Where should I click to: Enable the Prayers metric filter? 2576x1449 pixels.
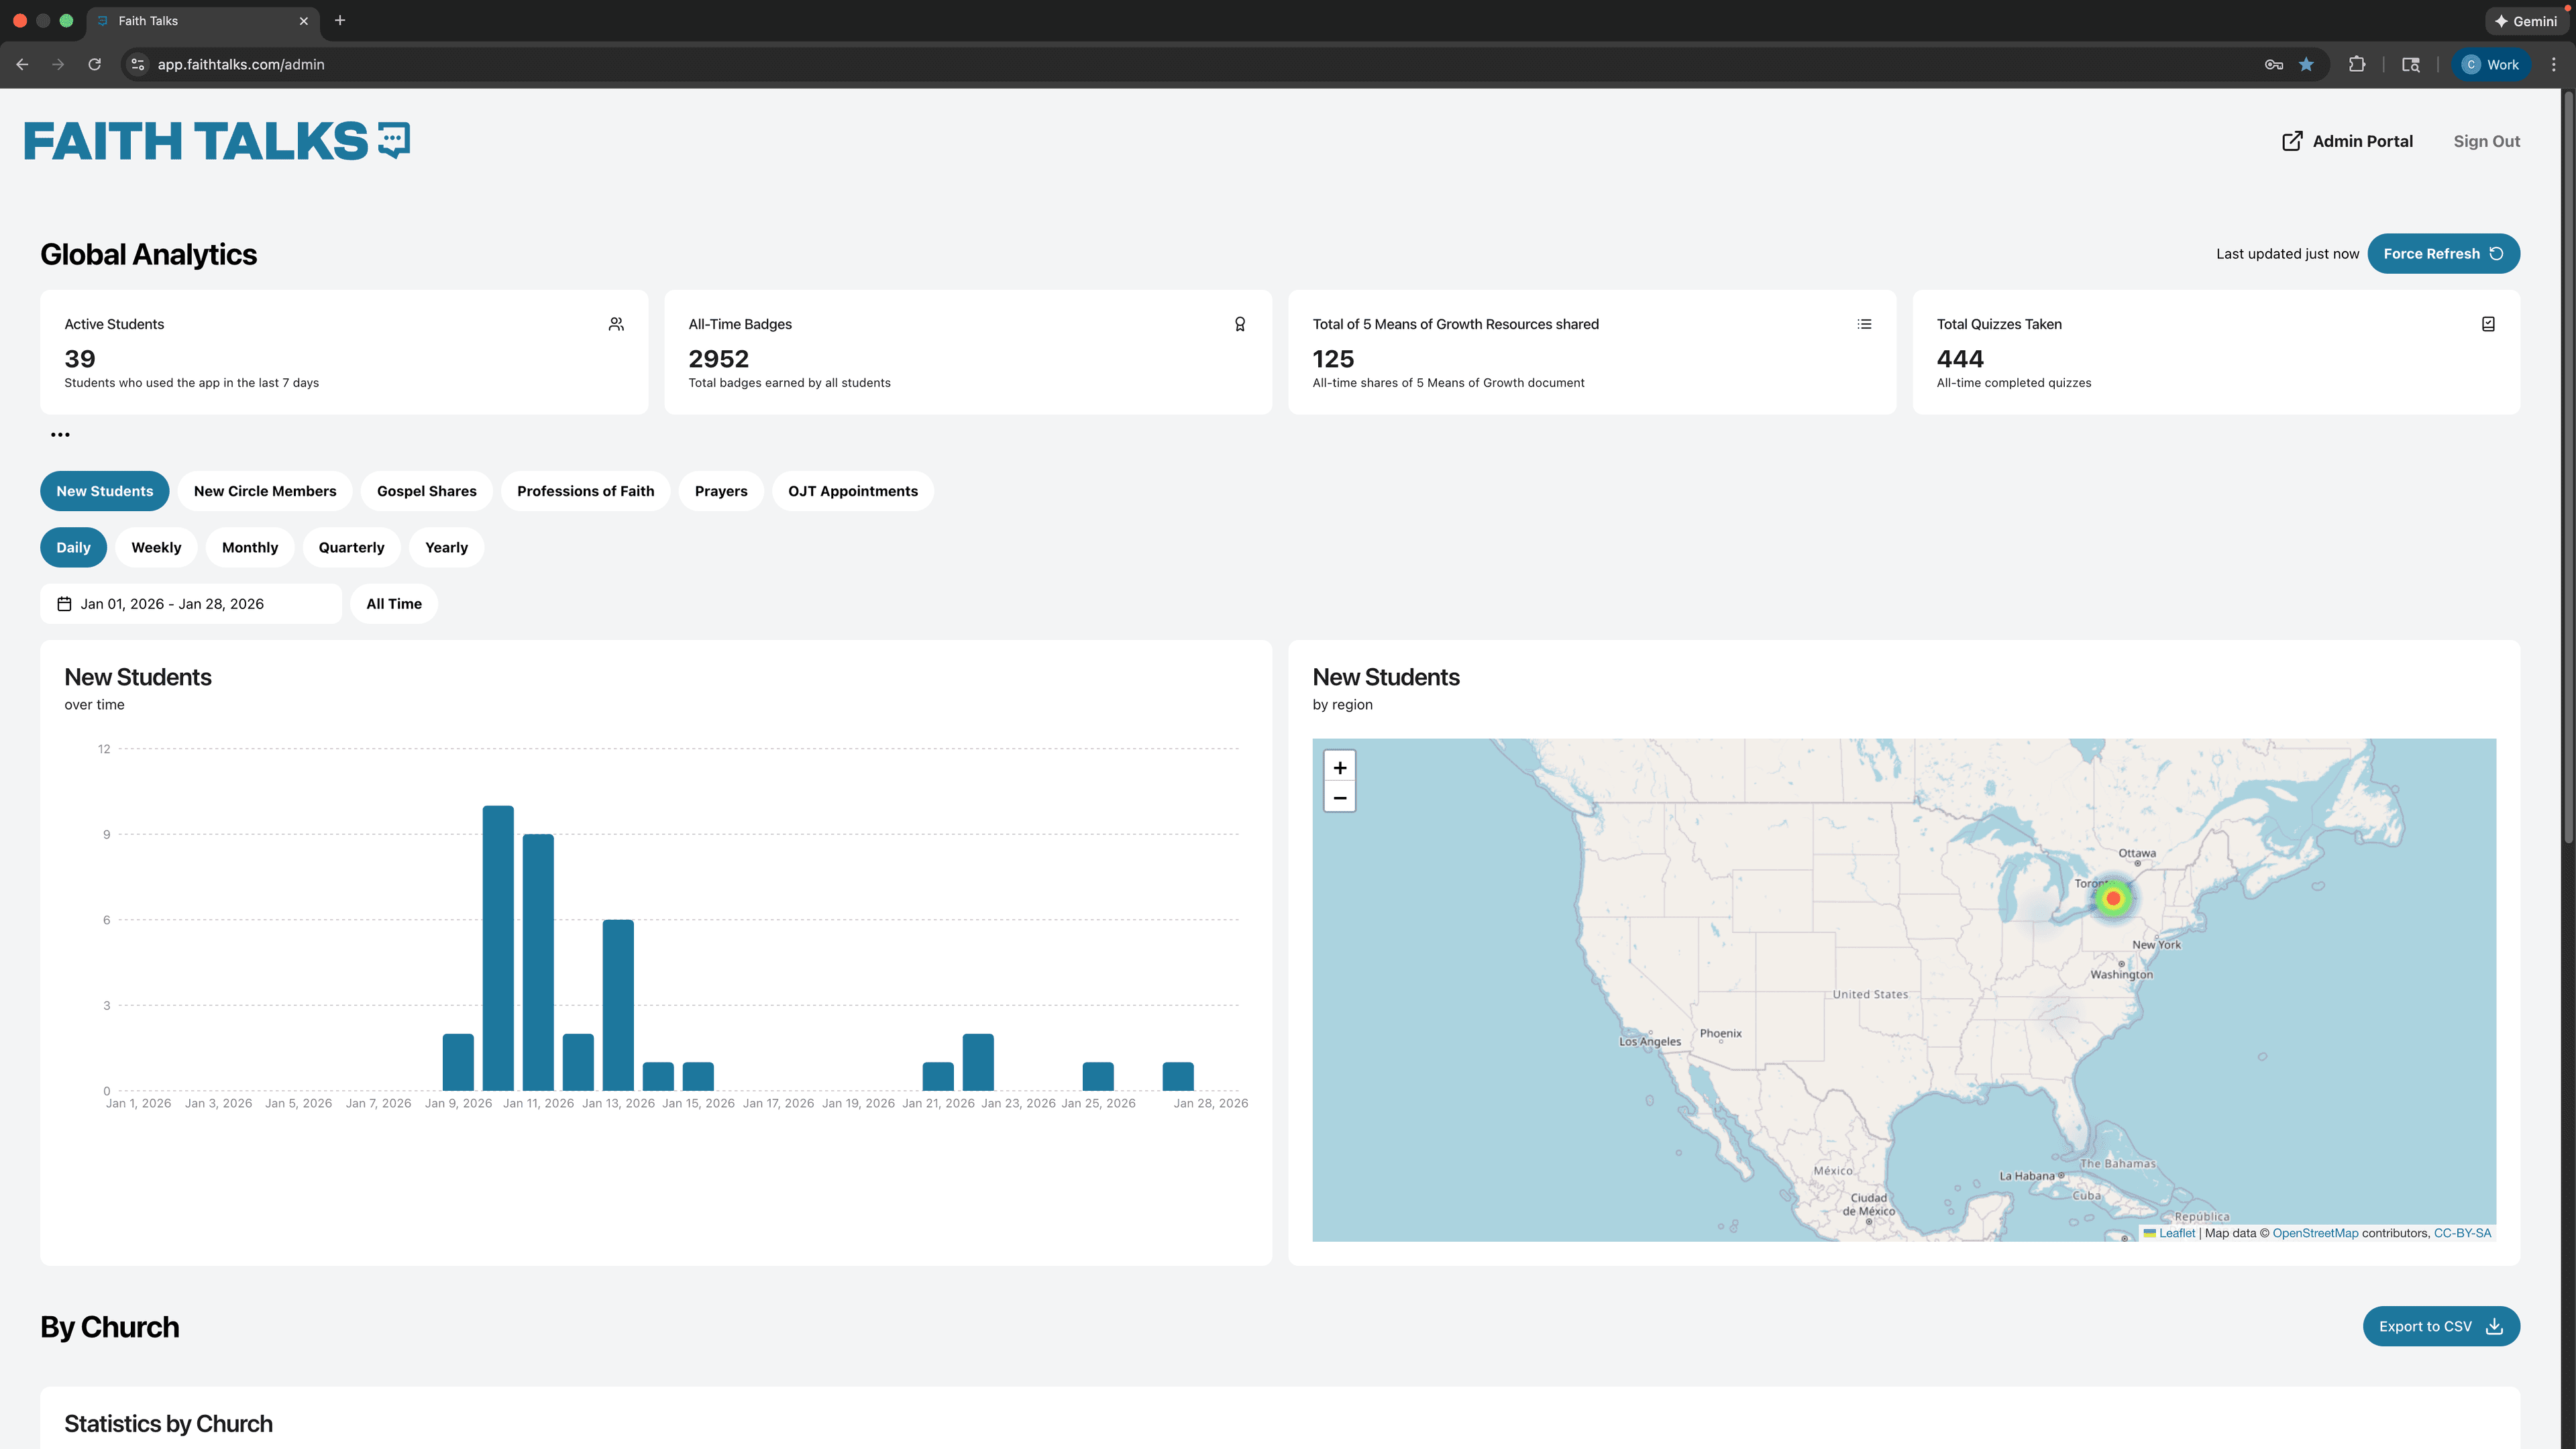pyautogui.click(x=721, y=490)
